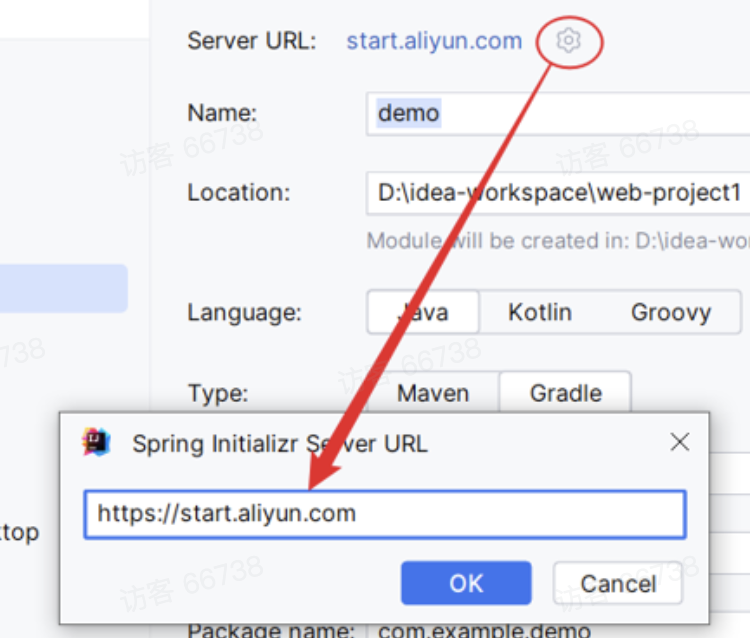
Task: Focus the Name field containing demo
Action: [558, 114]
